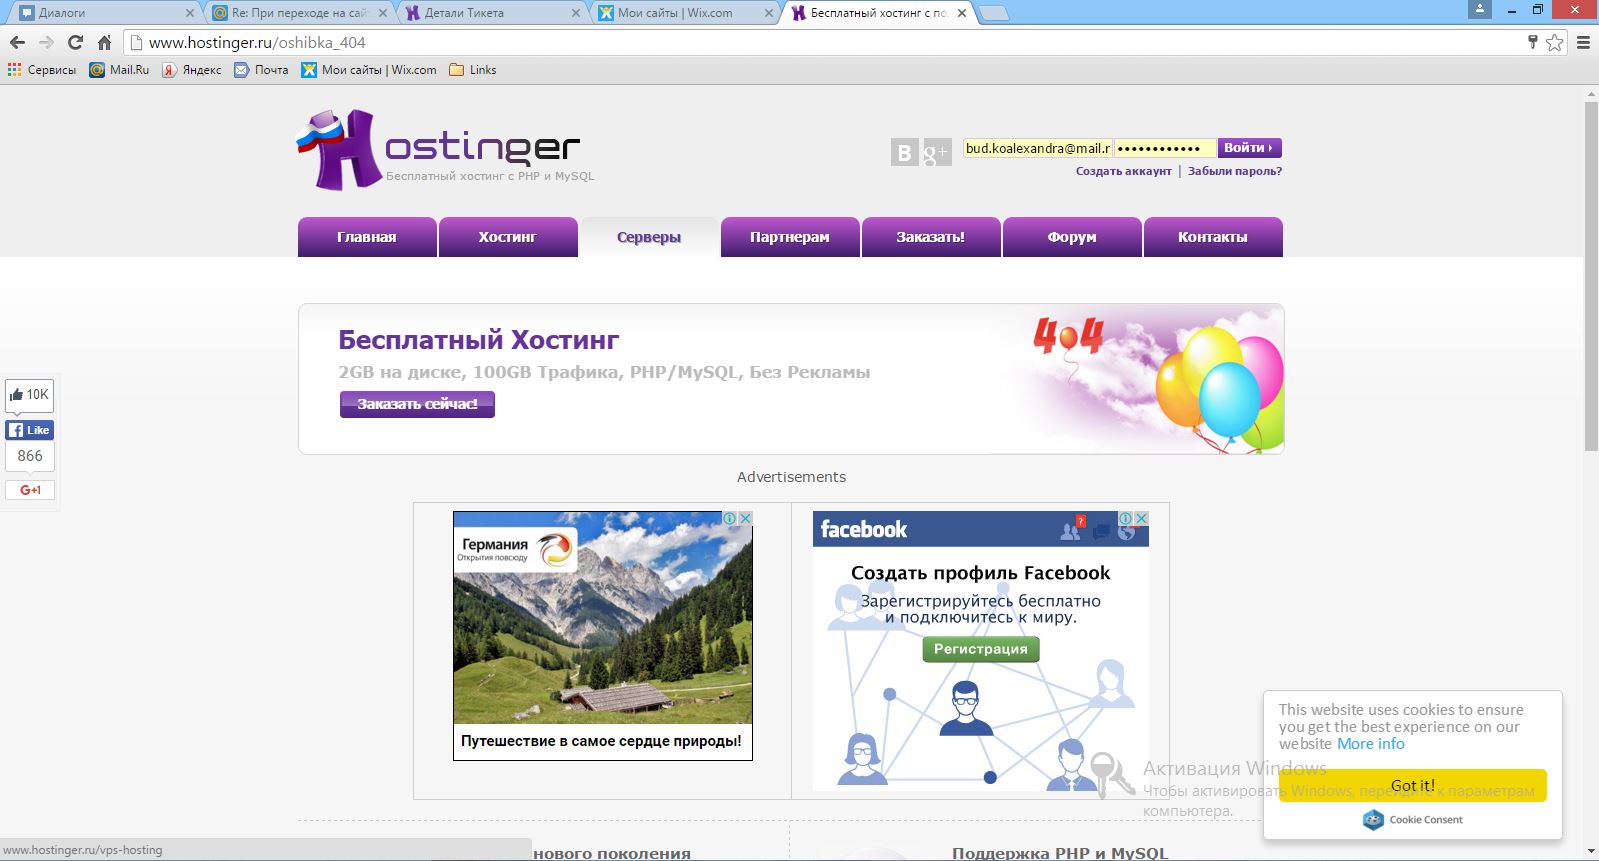Click Создать профиль Facebook ad heading

pos(980,573)
